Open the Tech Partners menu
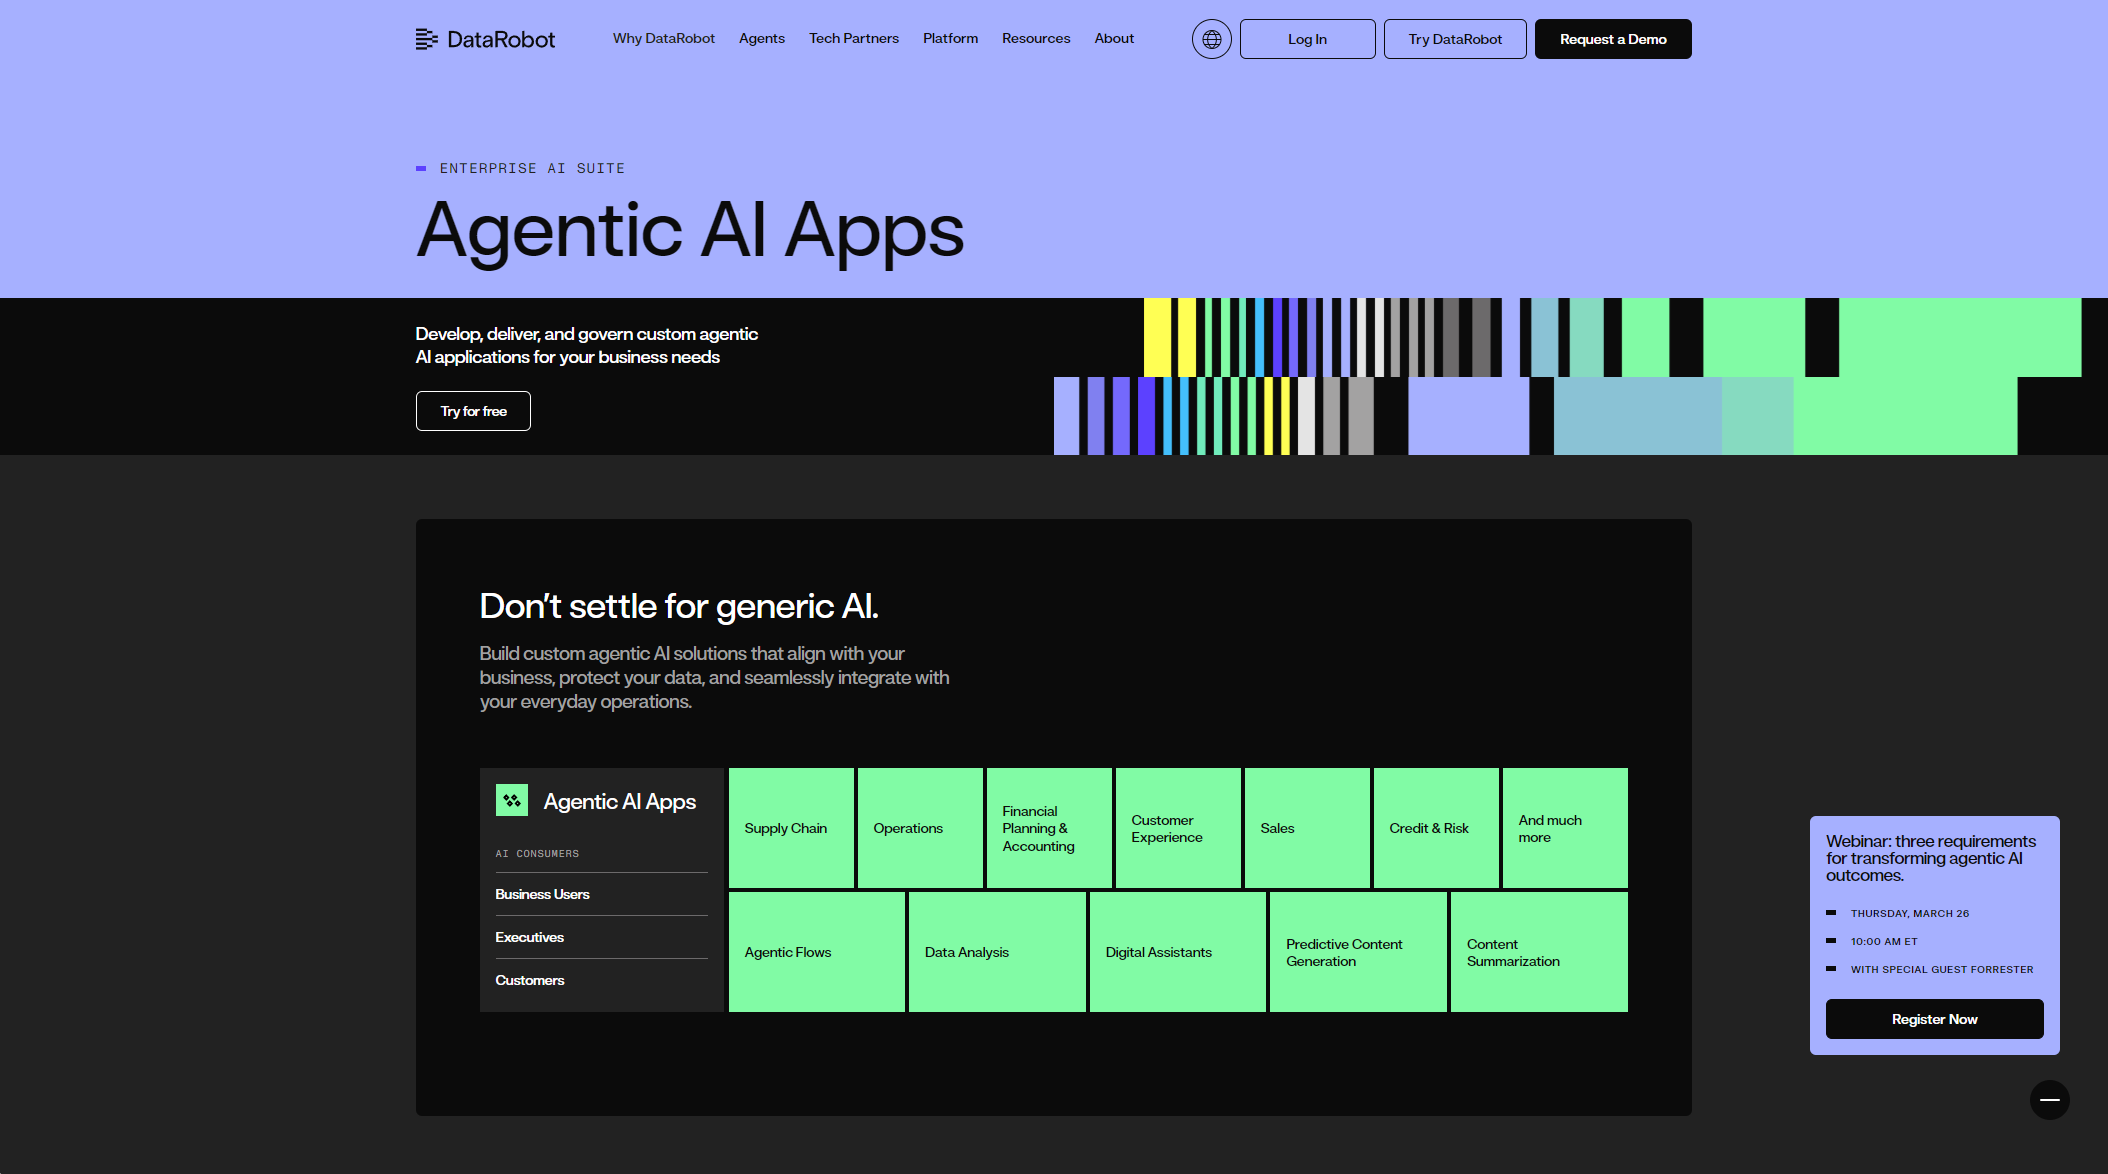Viewport: 2108px width, 1174px height. click(853, 39)
